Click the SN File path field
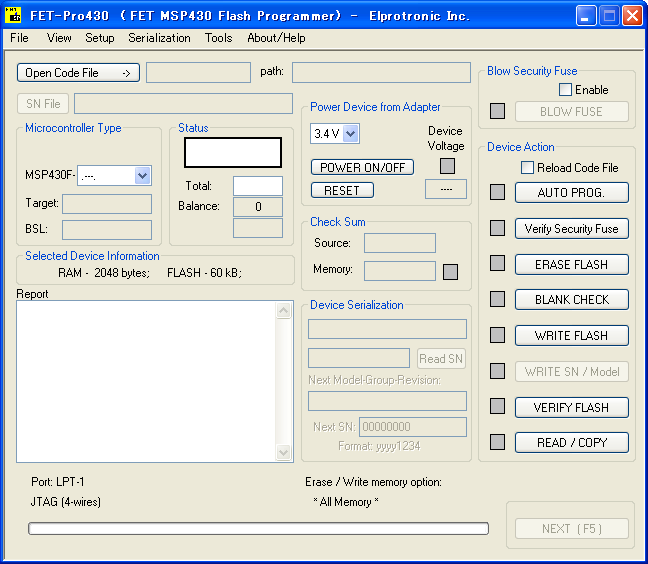Image resolution: width=648 pixels, height=564 pixels. (x=183, y=104)
